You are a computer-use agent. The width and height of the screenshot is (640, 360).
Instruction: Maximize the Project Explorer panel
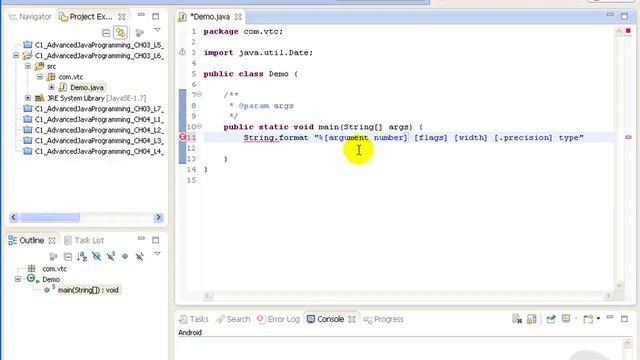[156, 16]
